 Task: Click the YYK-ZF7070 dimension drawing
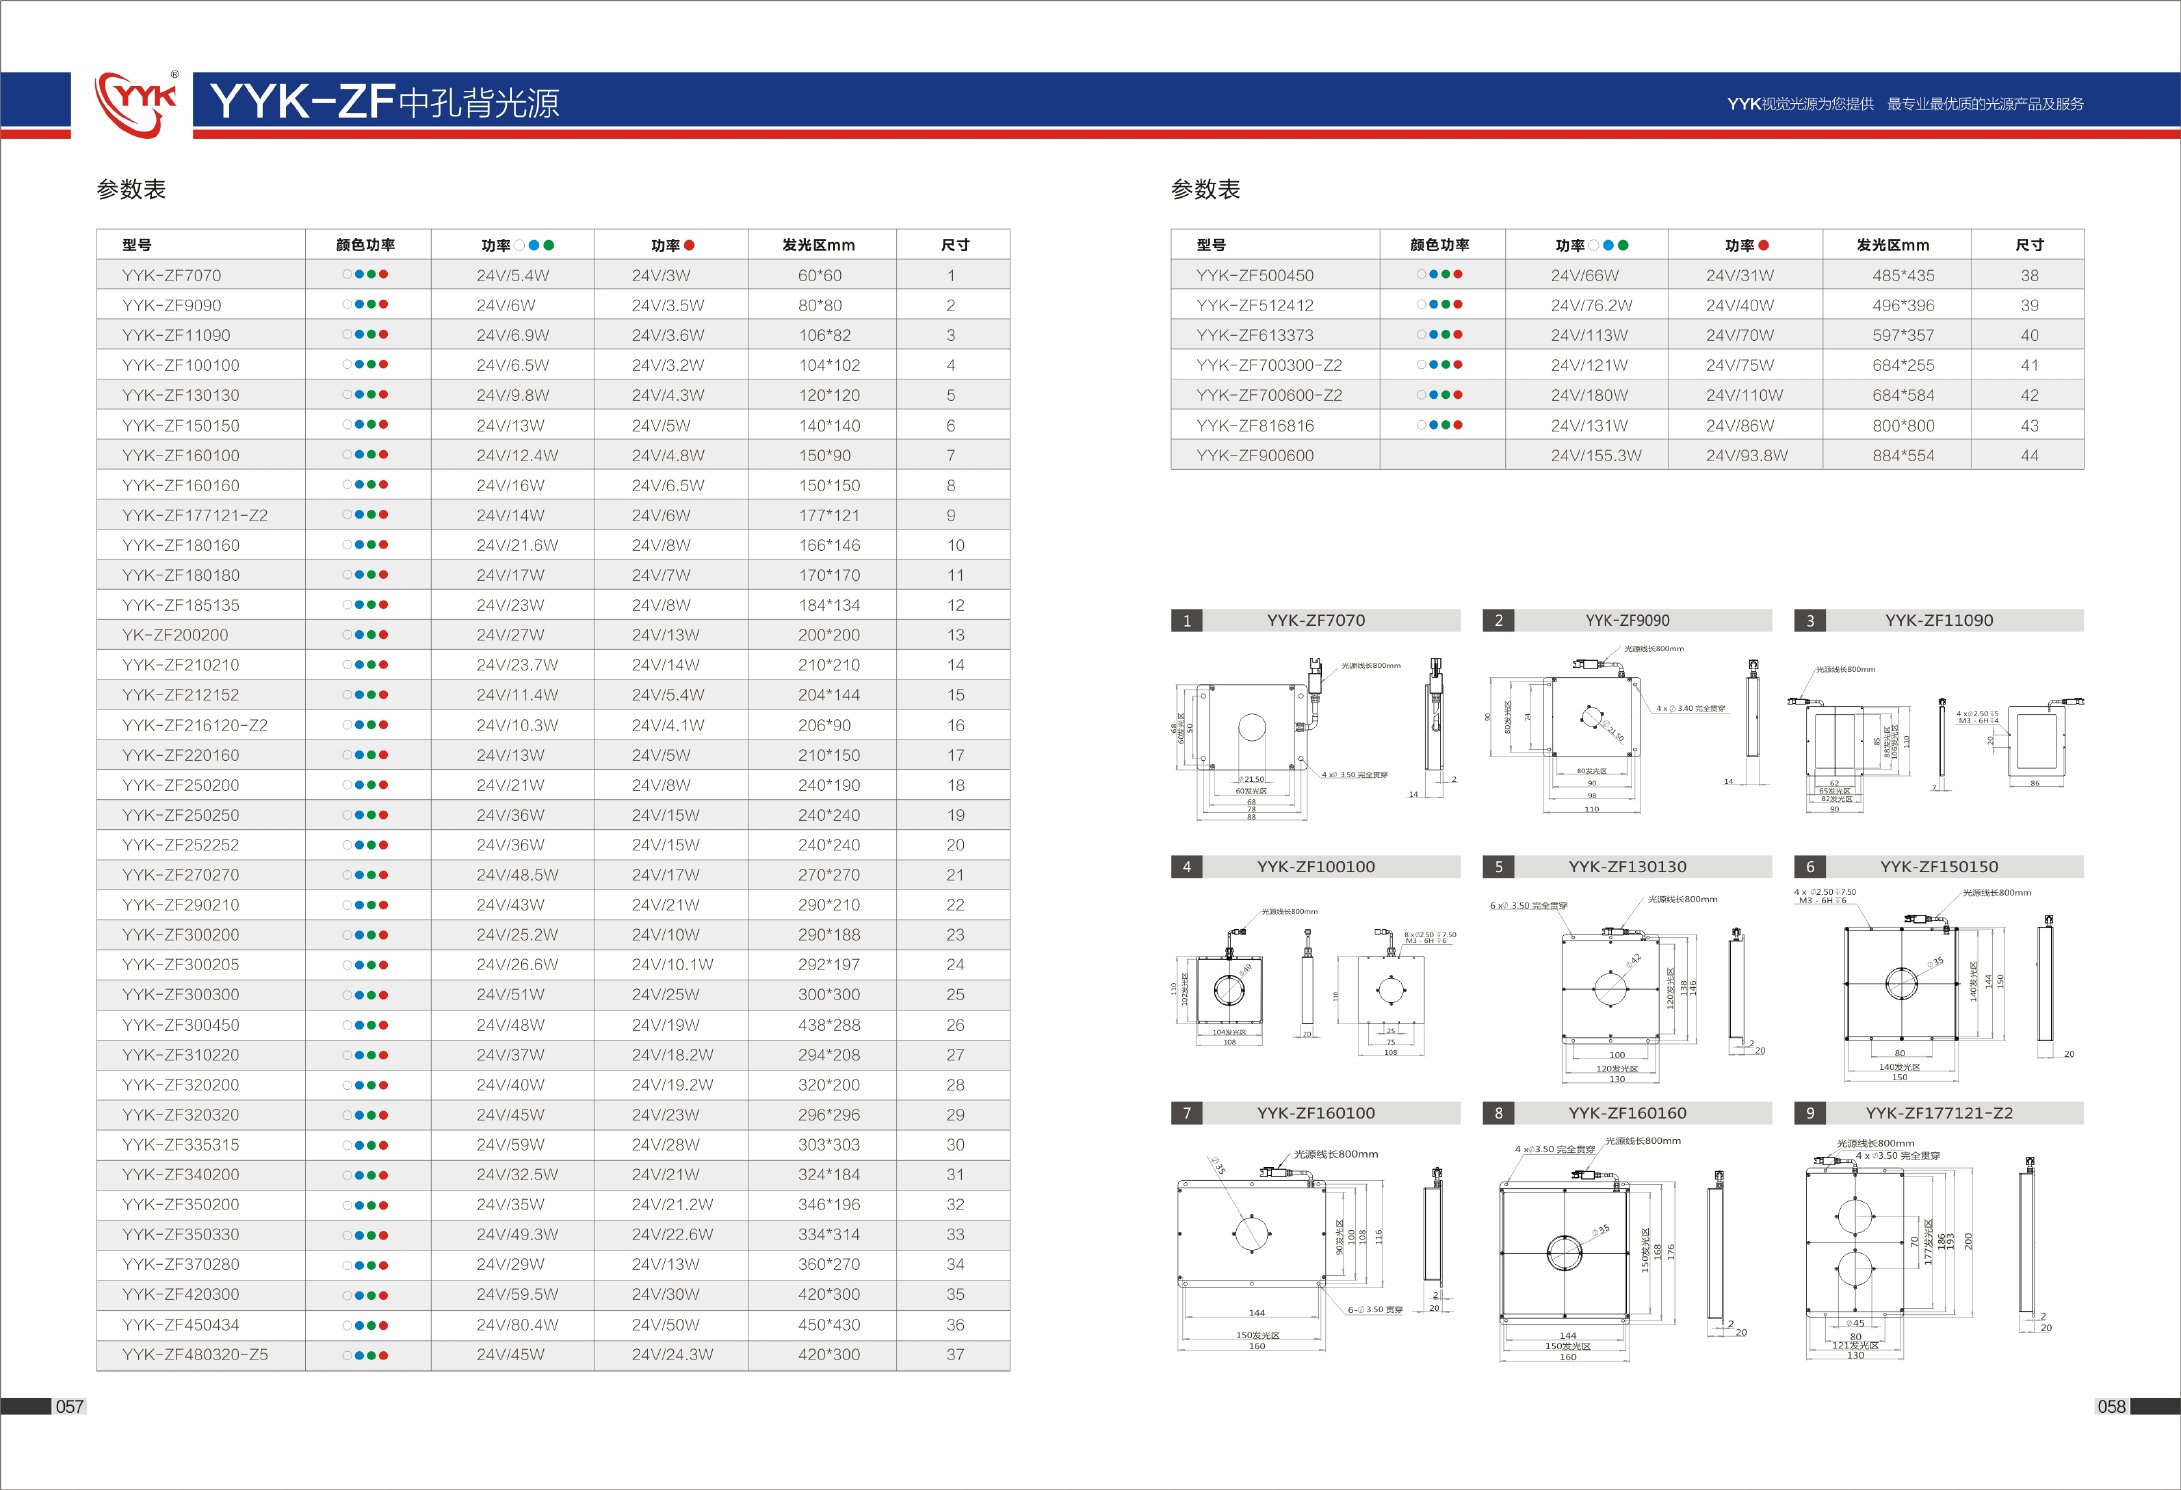point(1315,739)
